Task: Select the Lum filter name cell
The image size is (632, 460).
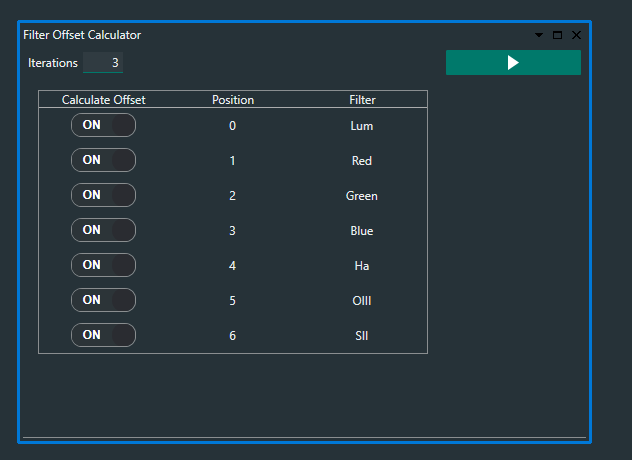Action: point(362,126)
